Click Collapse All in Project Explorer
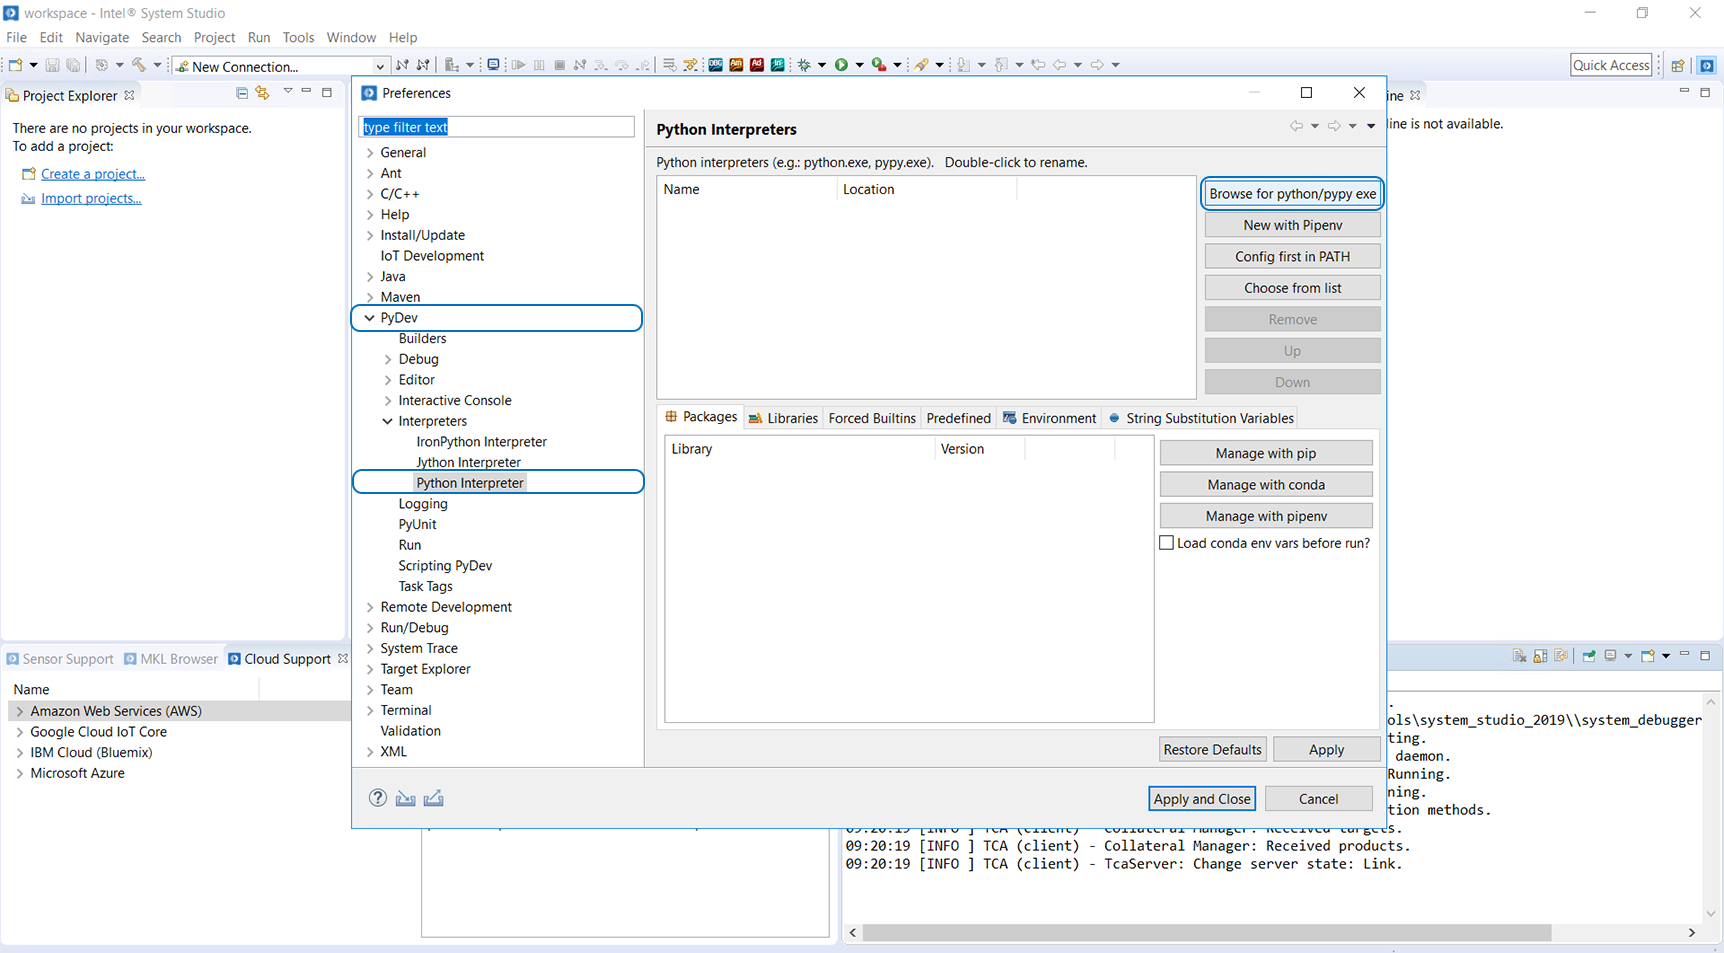Screen dimensions: 1724x953 click(x=242, y=92)
